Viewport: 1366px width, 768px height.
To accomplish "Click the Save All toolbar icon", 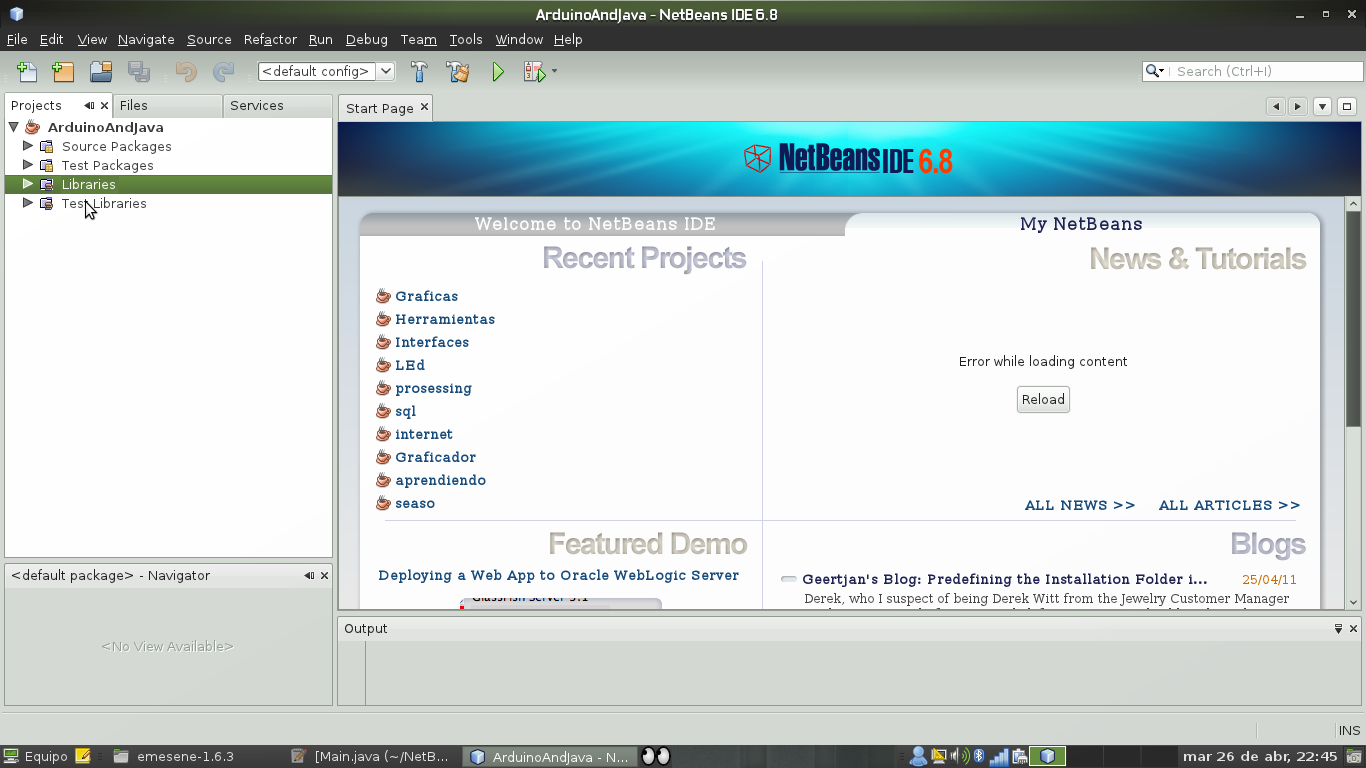I will (x=139, y=71).
